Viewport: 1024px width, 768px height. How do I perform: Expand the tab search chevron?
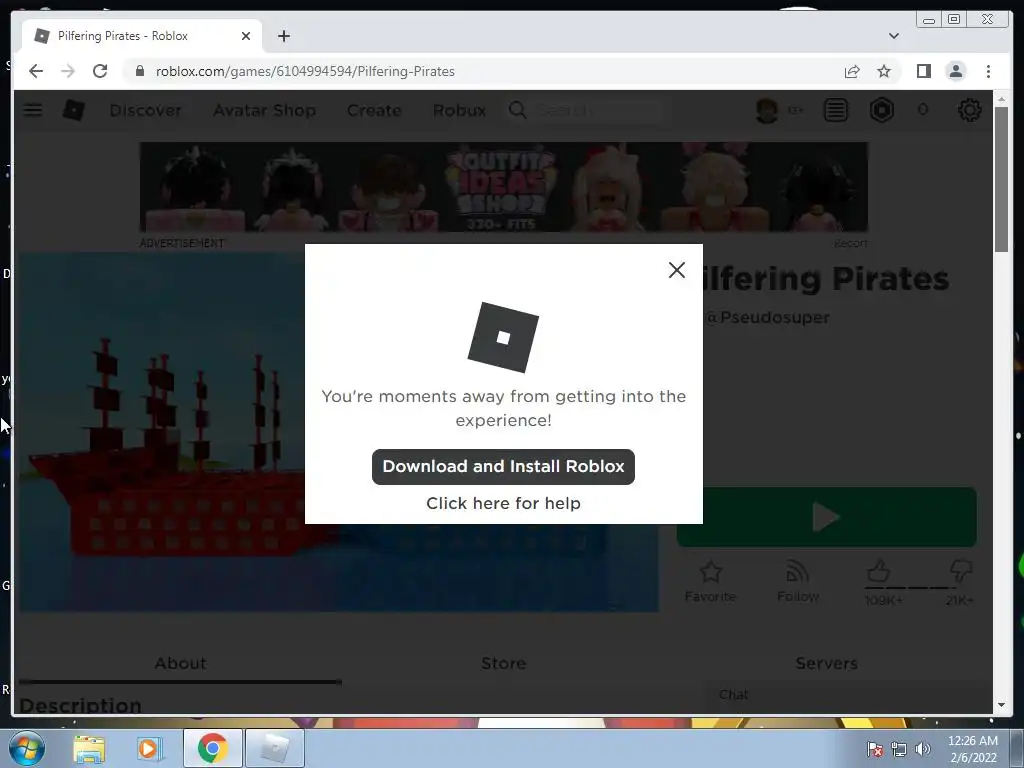(x=893, y=36)
